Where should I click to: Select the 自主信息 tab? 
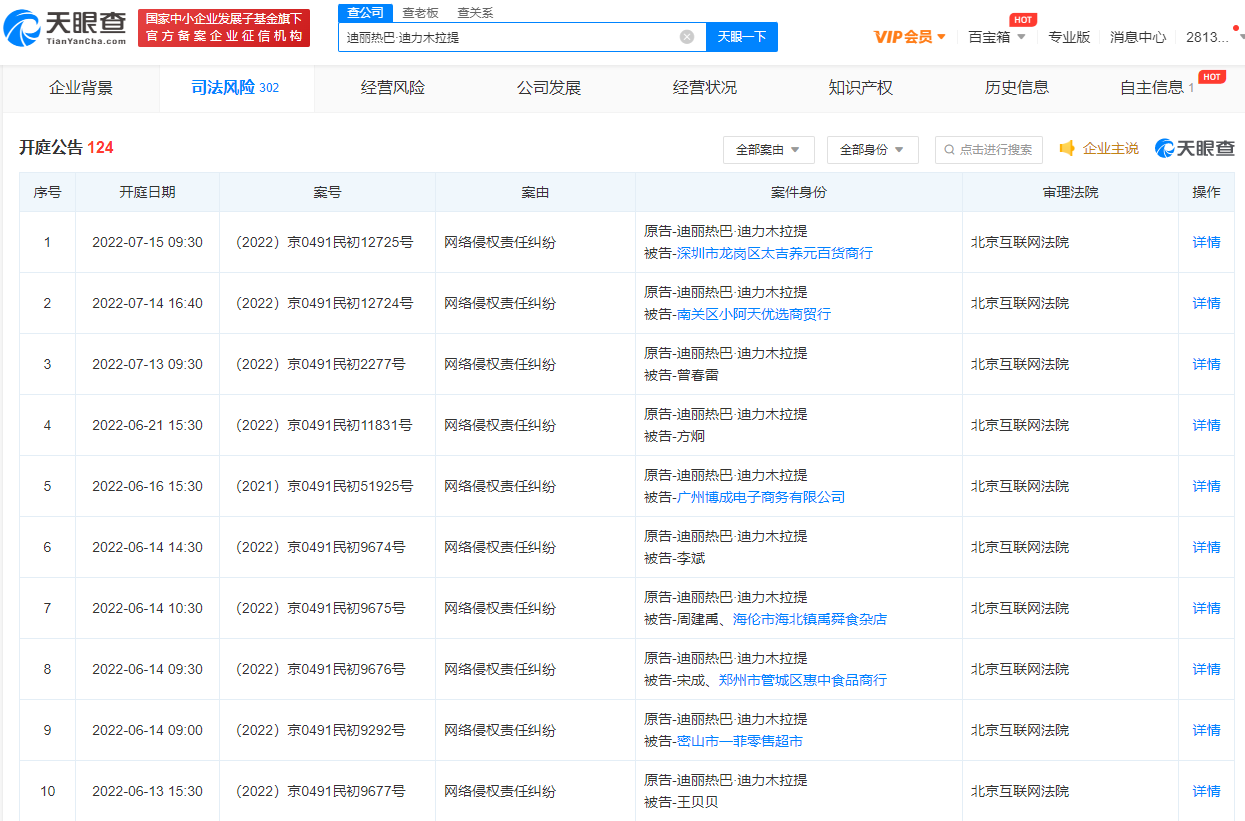click(1158, 88)
